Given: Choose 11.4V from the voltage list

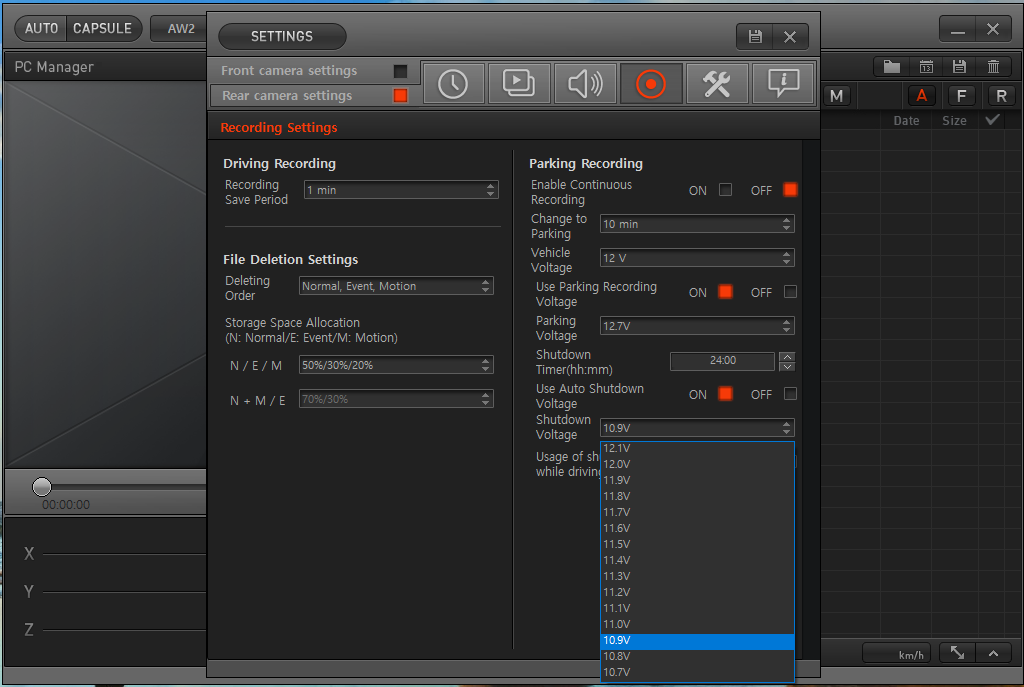Looking at the screenshot, I should click(x=697, y=560).
